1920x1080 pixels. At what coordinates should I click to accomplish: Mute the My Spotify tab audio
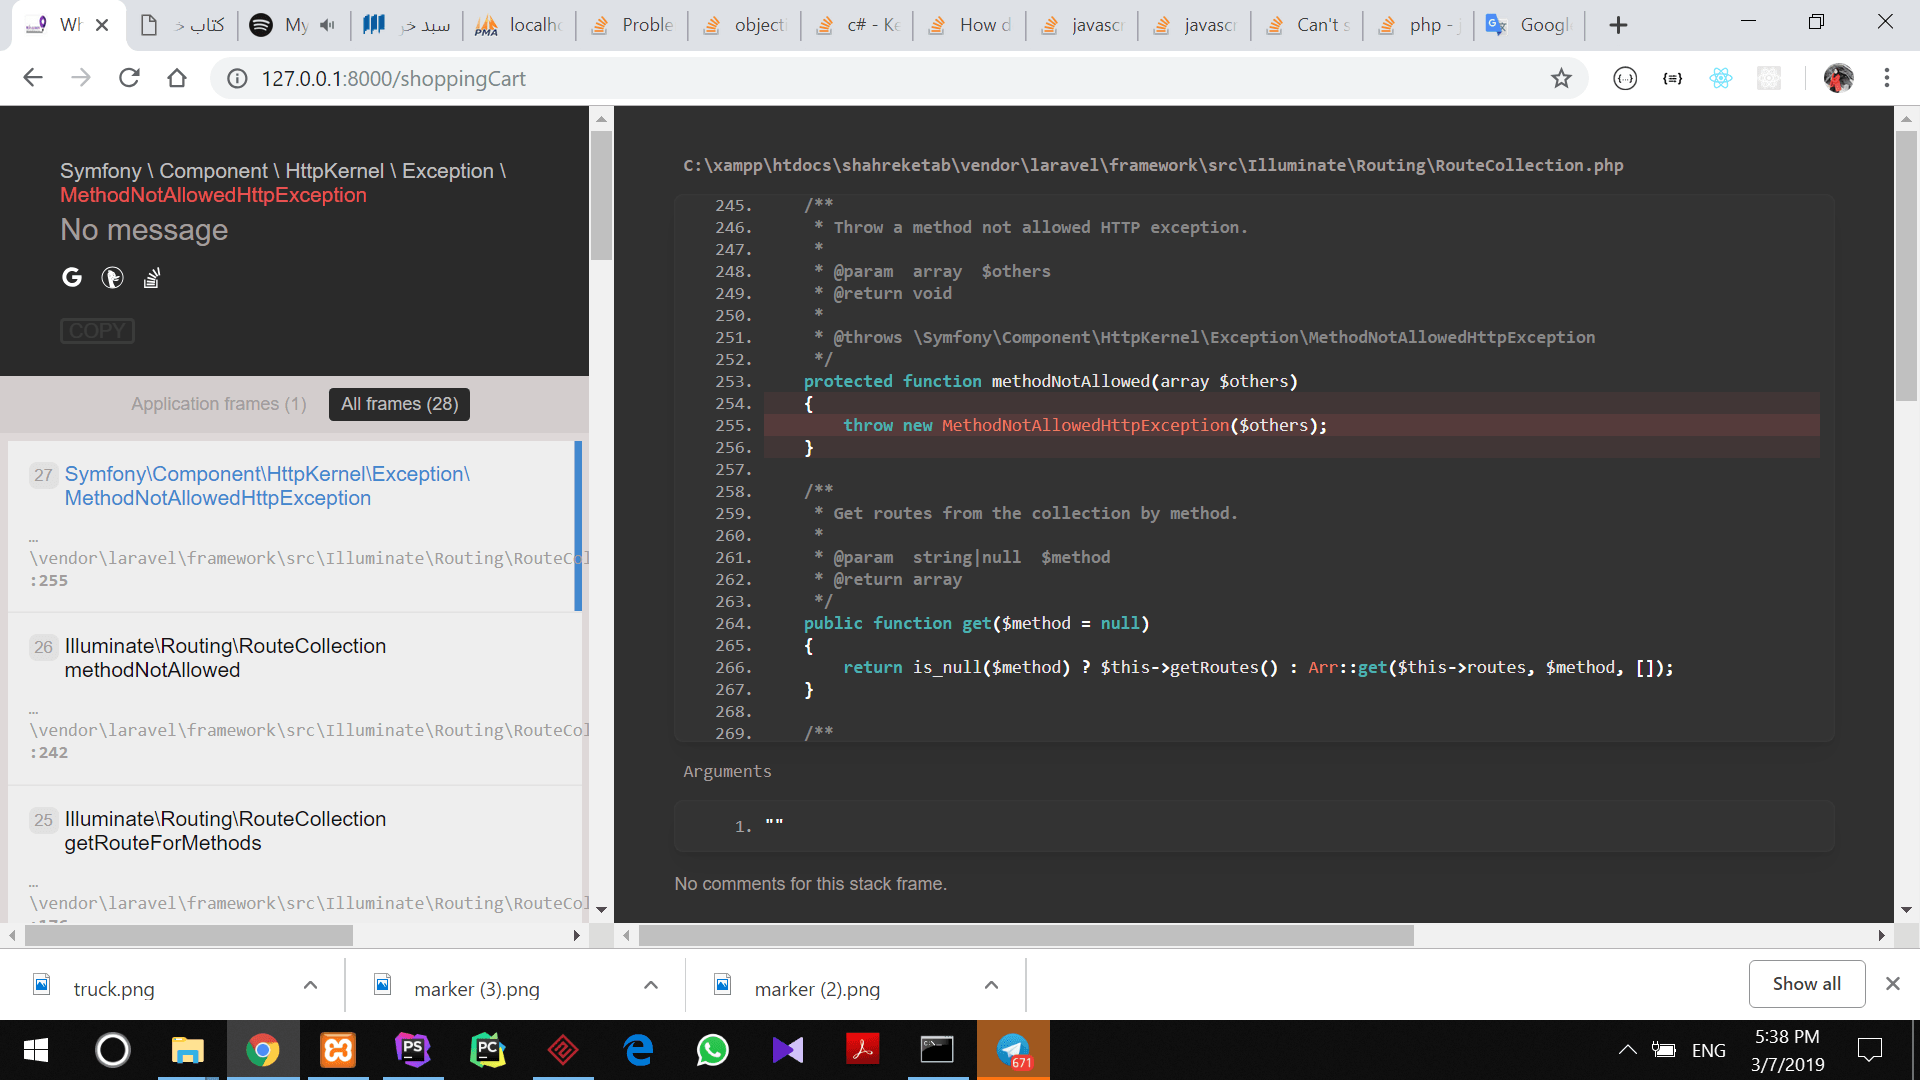327,25
